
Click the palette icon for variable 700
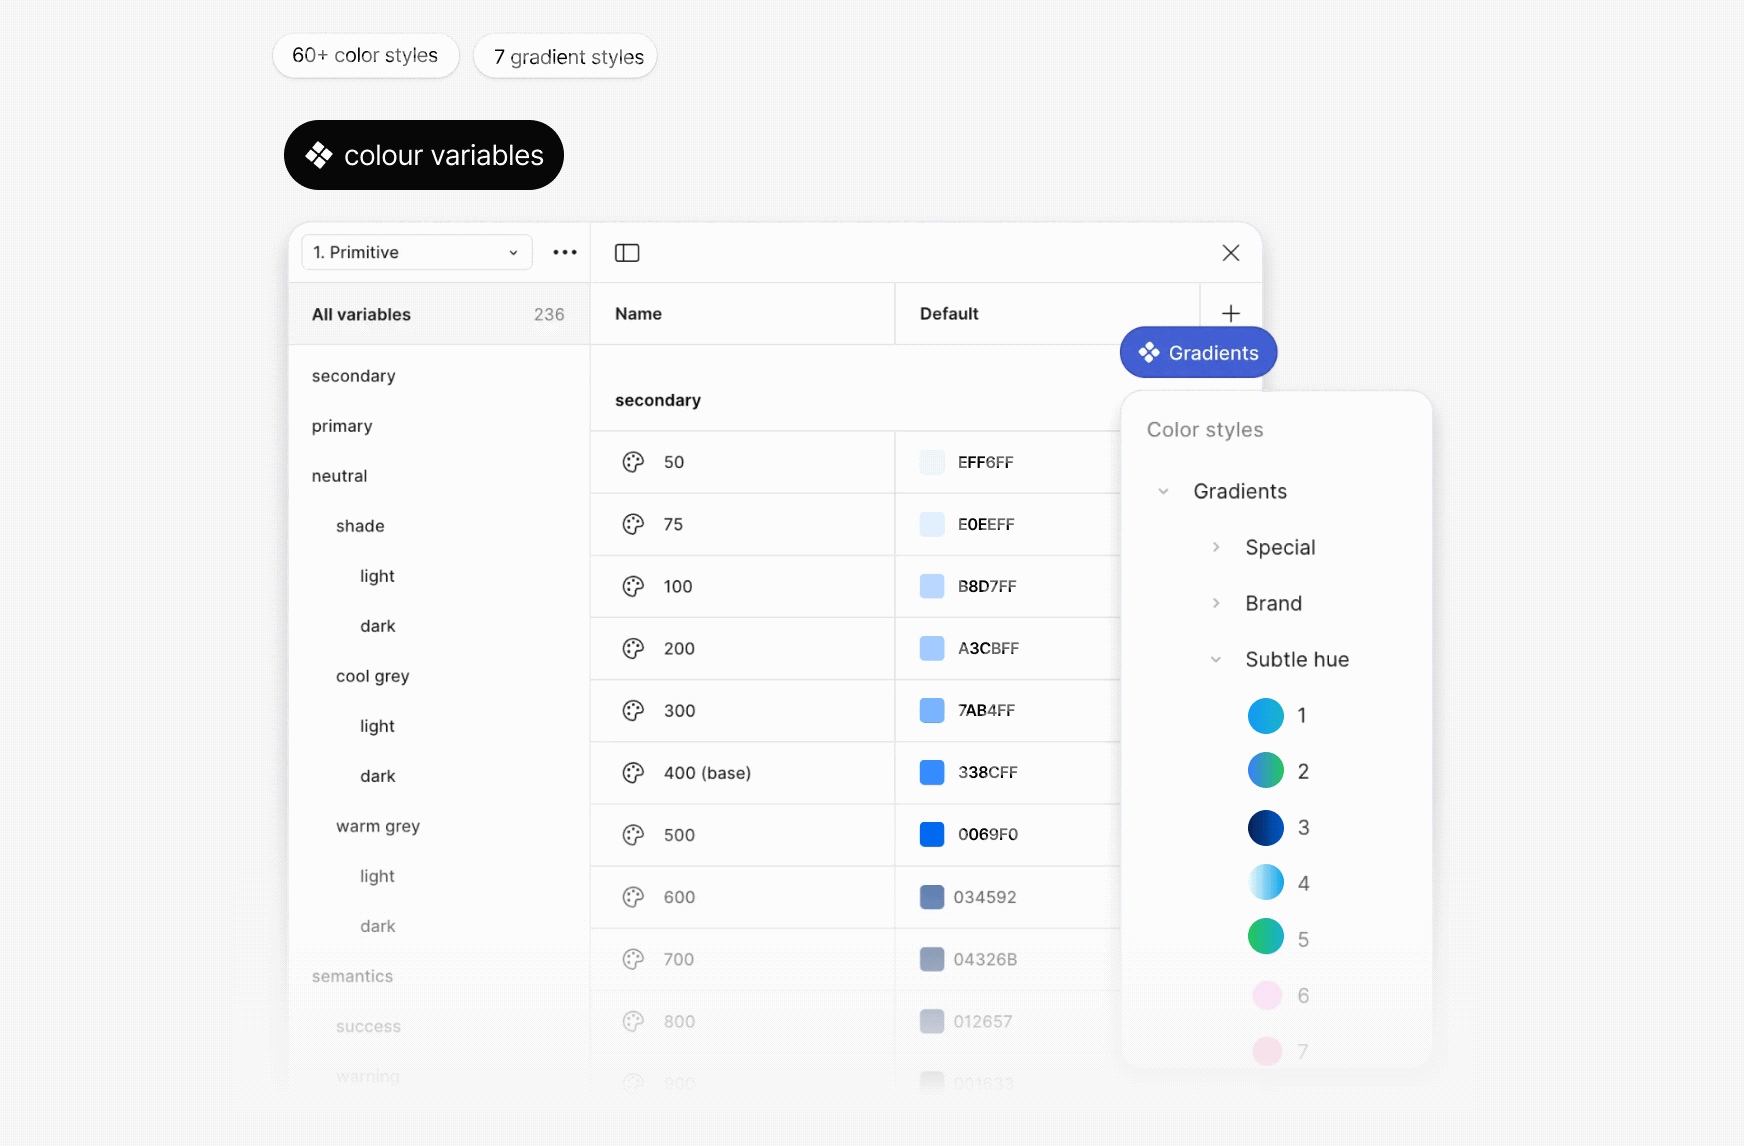633,959
